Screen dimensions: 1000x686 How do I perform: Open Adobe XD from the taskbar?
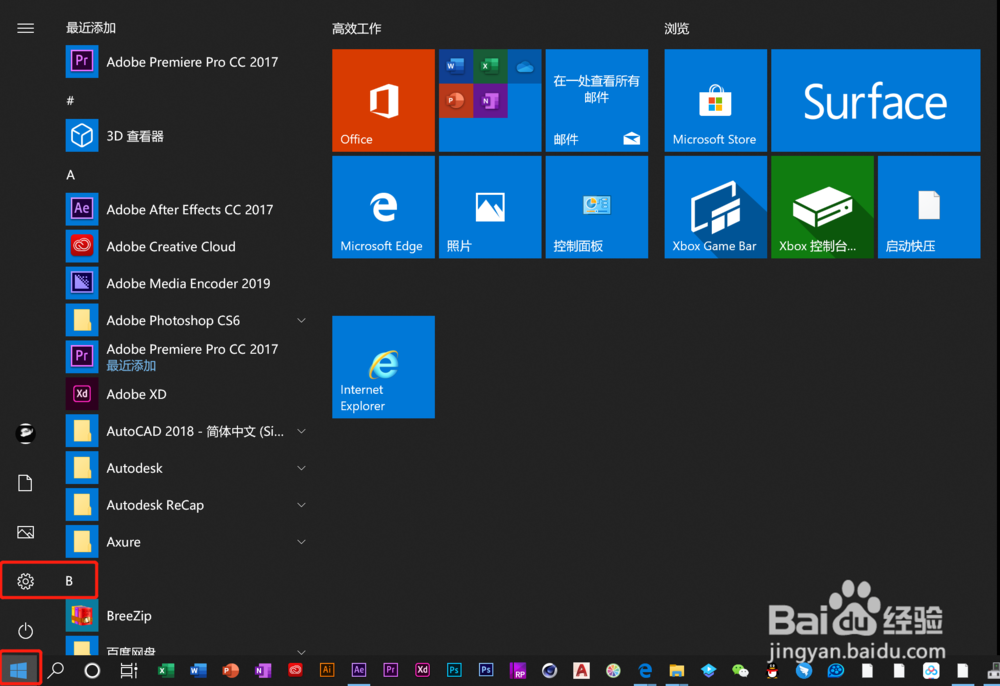coord(422,670)
